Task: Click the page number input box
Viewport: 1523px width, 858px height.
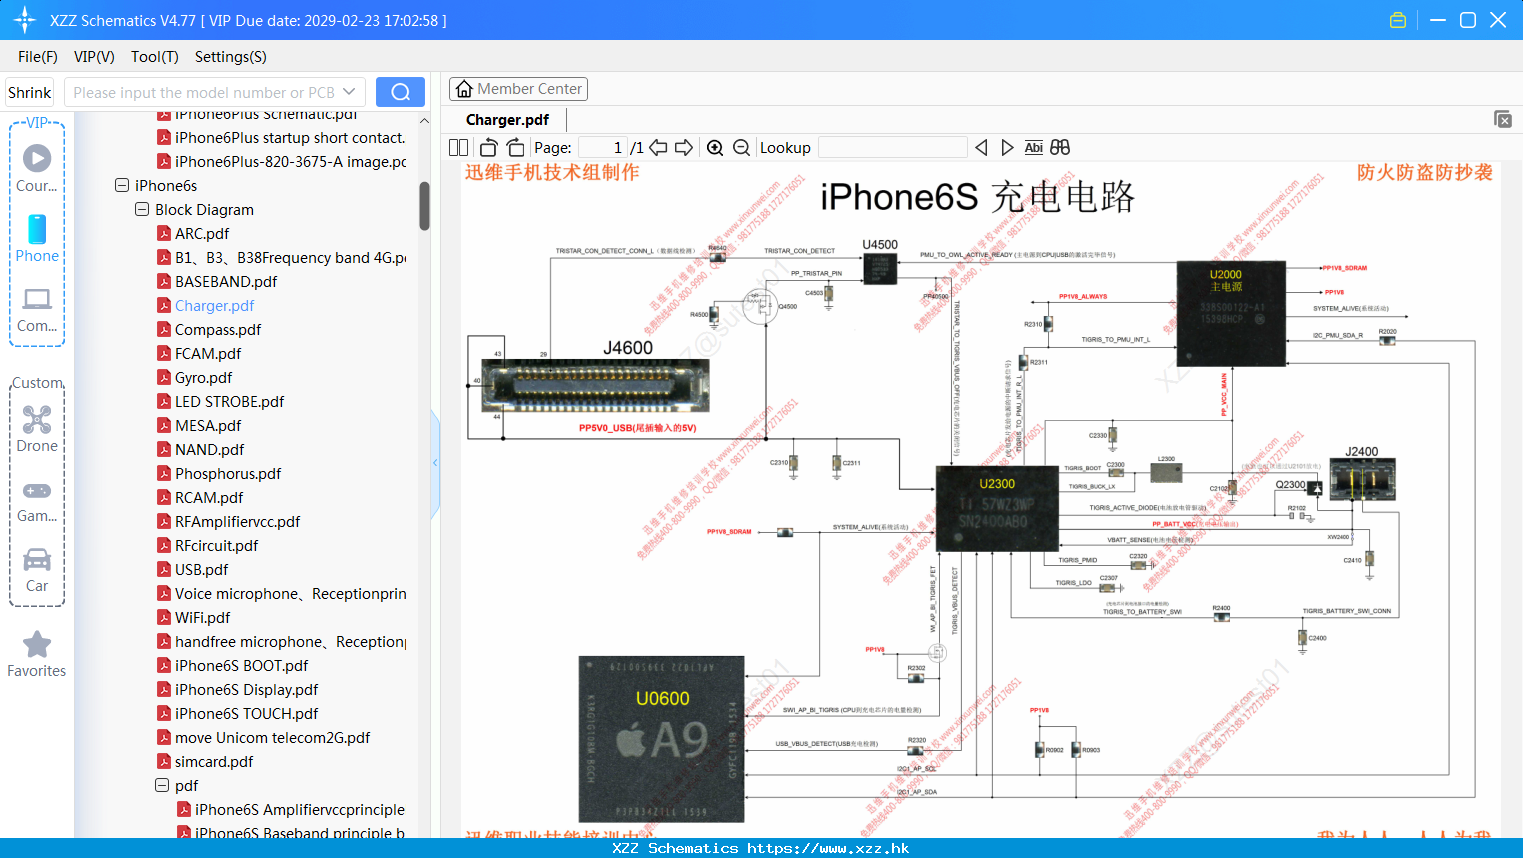Action: point(603,147)
